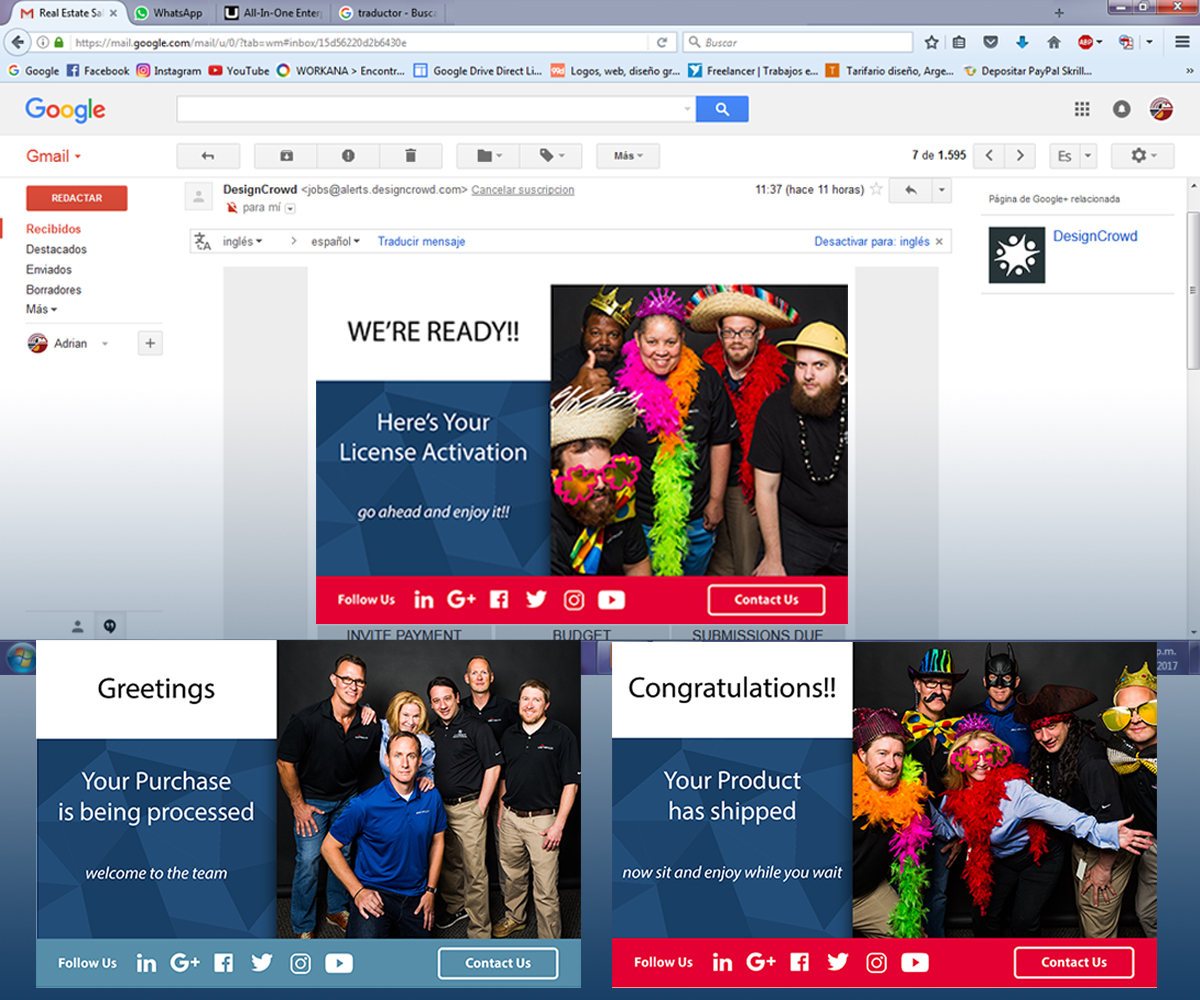Click Instagram icon in Congratulations banner
The width and height of the screenshot is (1200, 1000).
click(877, 962)
